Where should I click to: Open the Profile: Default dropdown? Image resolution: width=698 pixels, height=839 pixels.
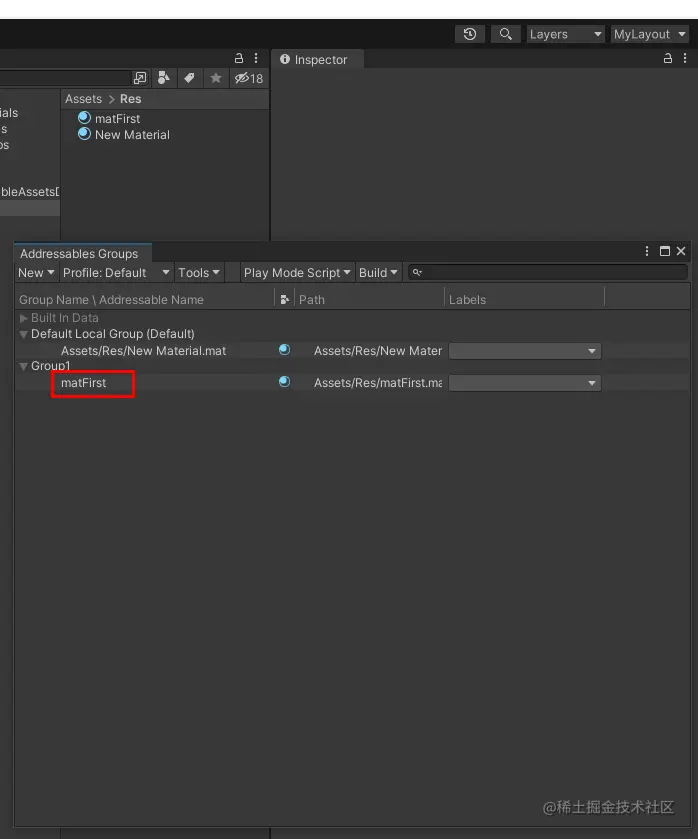(x=116, y=273)
